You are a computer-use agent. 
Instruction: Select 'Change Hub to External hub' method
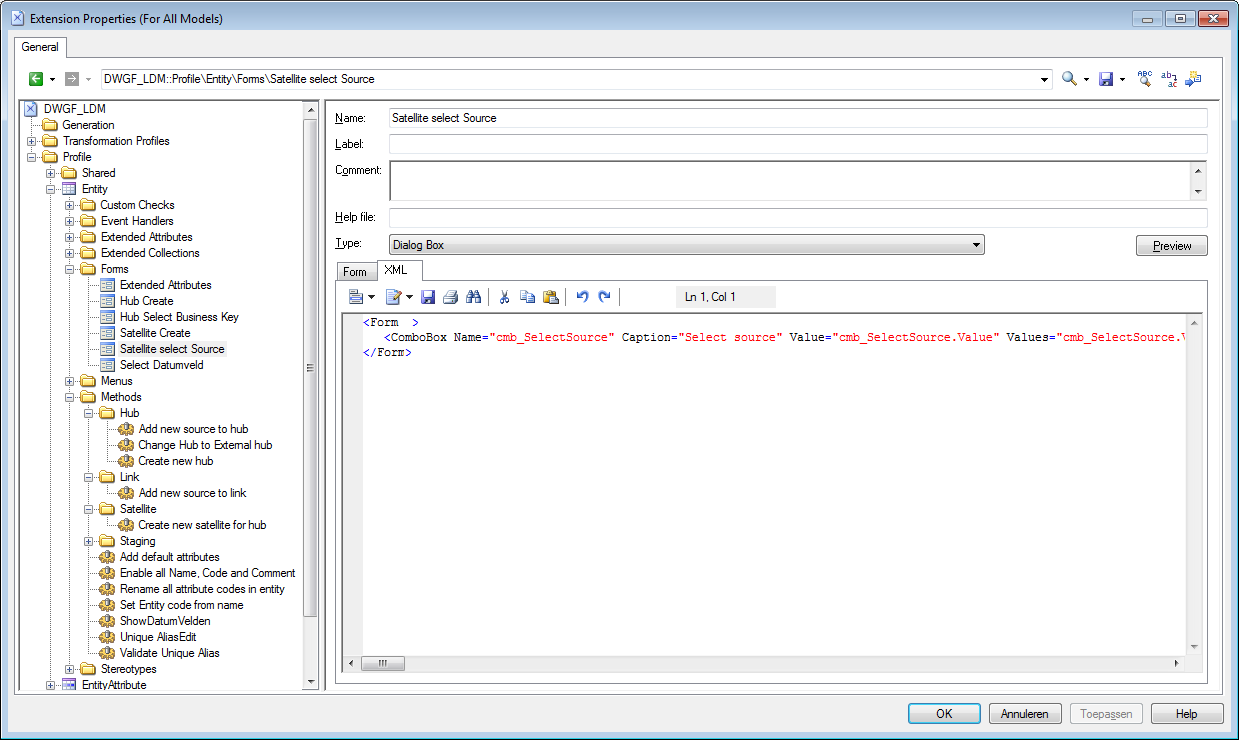click(x=205, y=445)
